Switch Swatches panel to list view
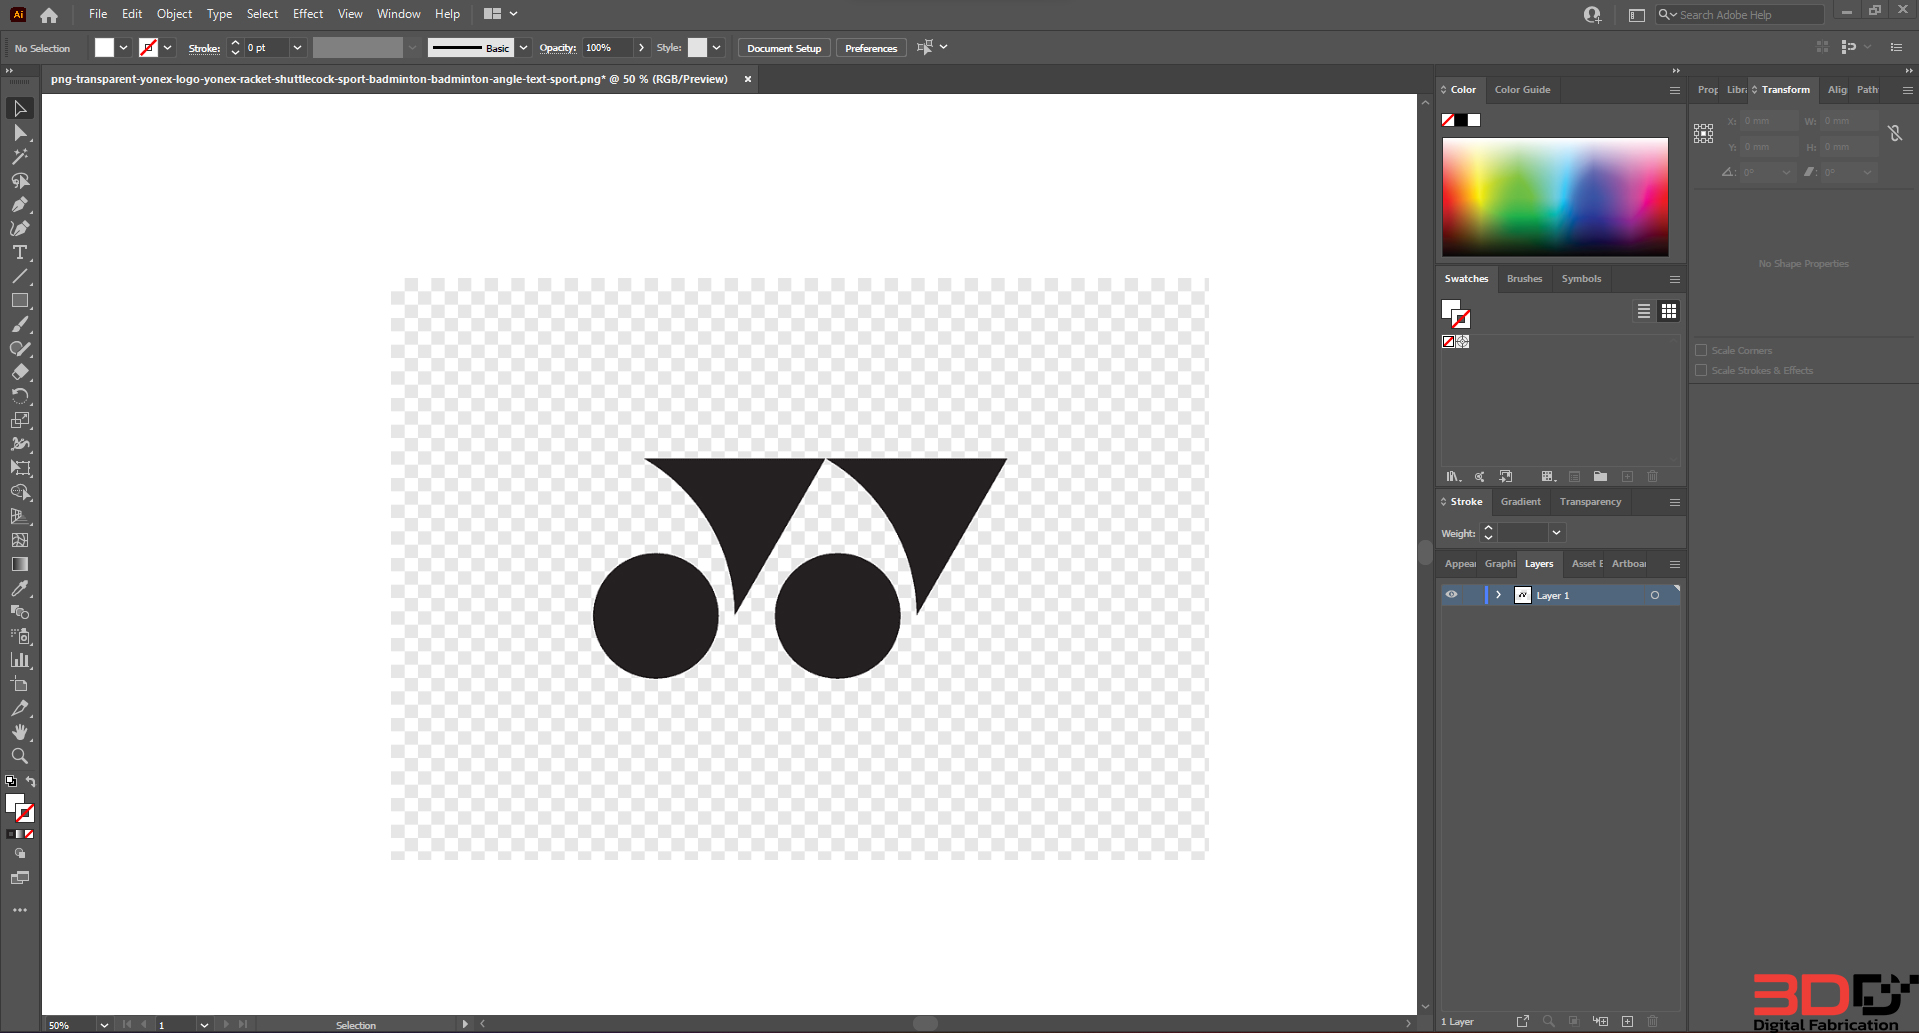 (1643, 312)
